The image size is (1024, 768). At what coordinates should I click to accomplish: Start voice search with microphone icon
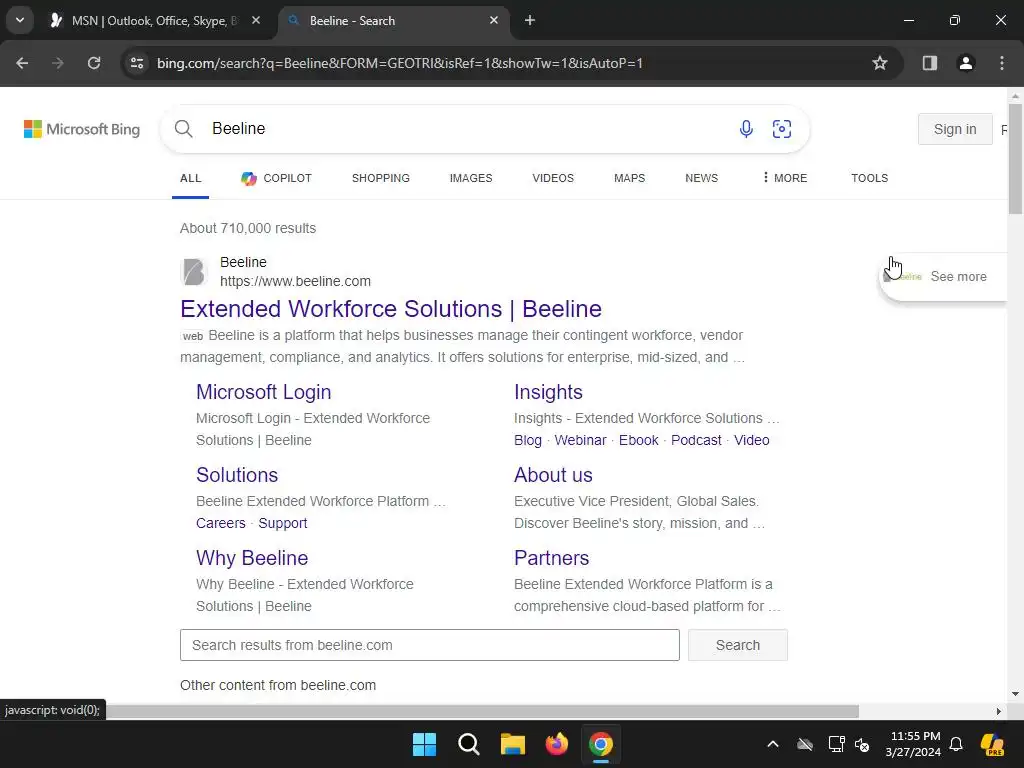(x=746, y=129)
